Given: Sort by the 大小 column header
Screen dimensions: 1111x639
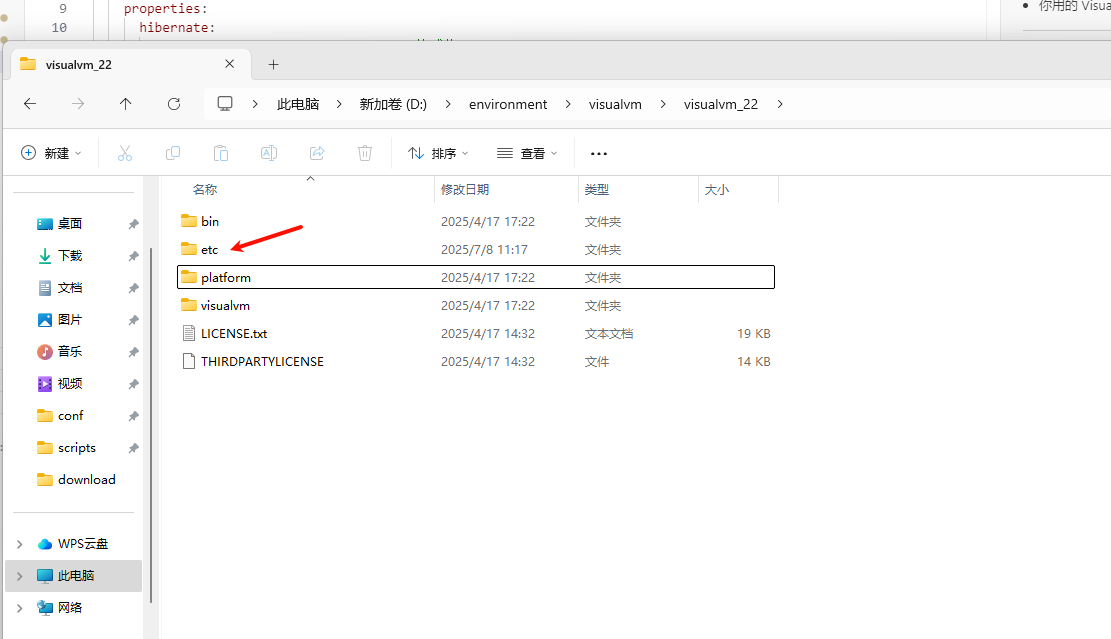Looking at the screenshot, I should (x=716, y=190).
